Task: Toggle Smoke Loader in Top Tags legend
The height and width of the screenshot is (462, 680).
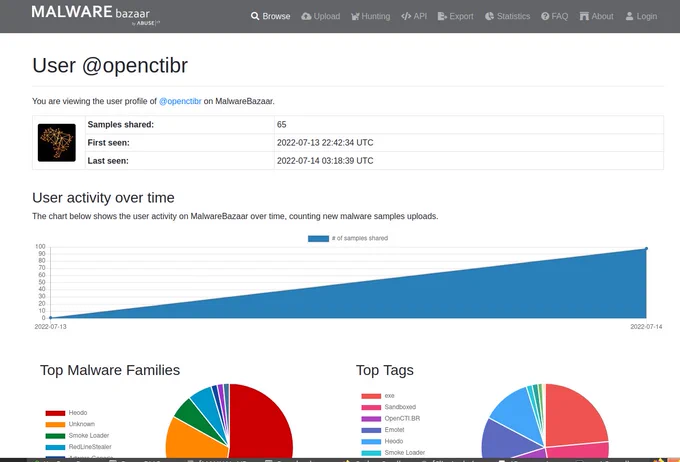Action: pyautogui.click(x=393, y=452)
